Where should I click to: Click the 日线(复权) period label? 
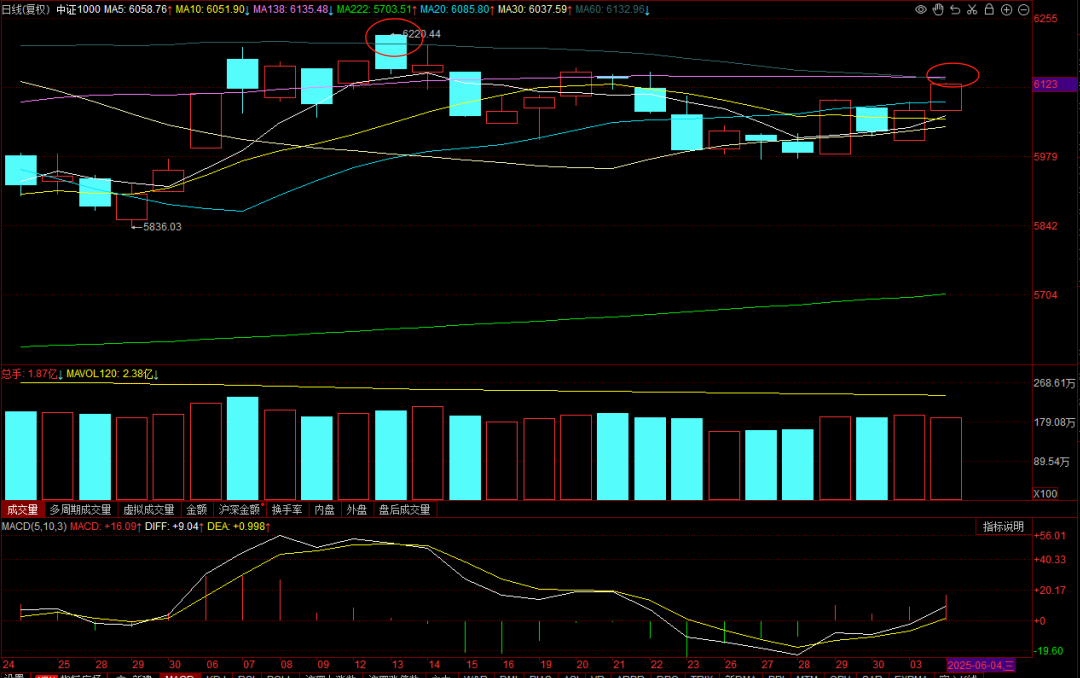point(26,10)
